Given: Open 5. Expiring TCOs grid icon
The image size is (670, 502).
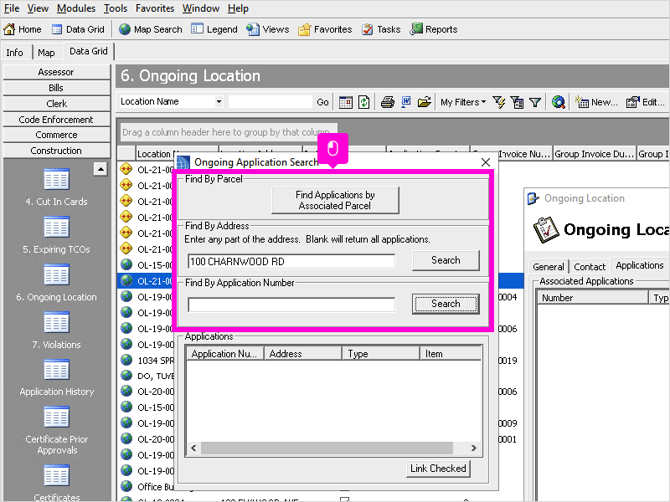Looking at the screenshot, I should (x=56, y=227).
